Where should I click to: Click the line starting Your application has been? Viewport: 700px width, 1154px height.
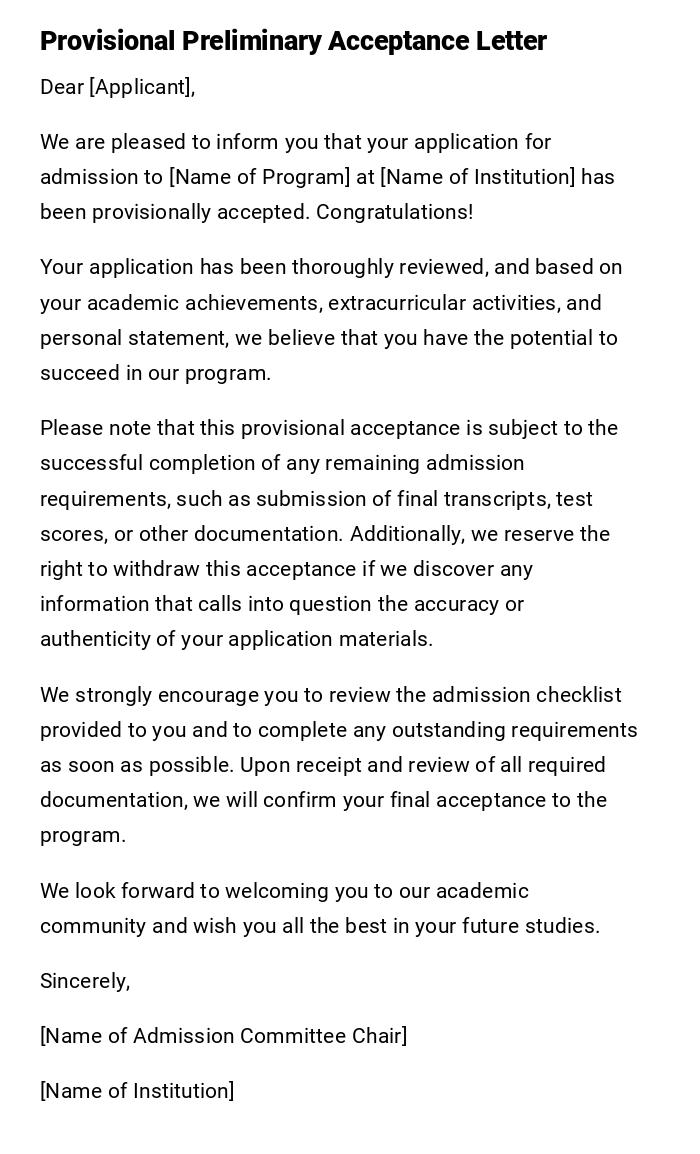pos(331,267)
